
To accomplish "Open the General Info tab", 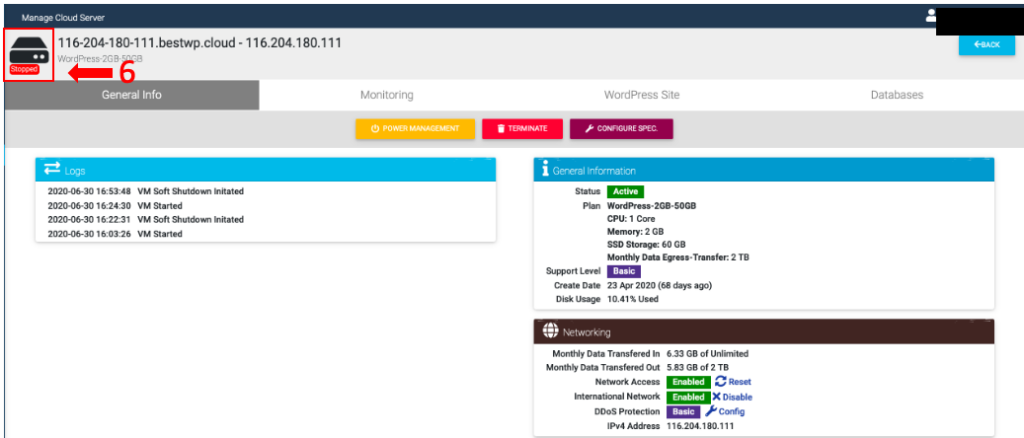I will pyautogui.click(x=131, y=95).
